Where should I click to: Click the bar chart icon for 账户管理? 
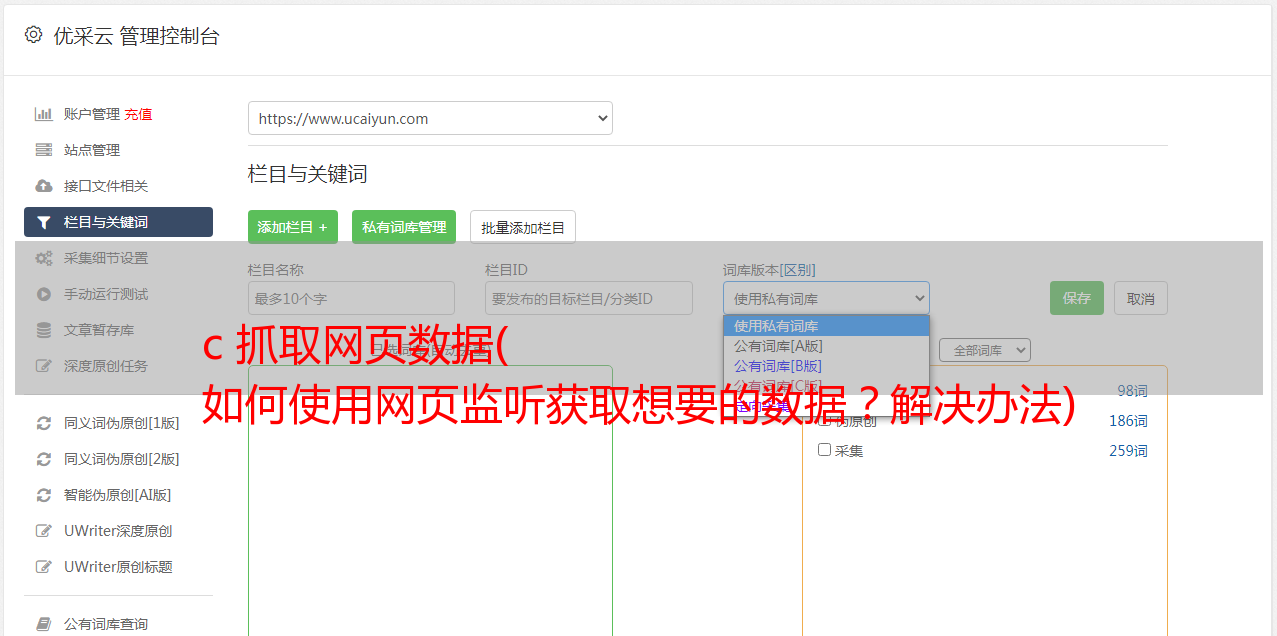point(44,114)
